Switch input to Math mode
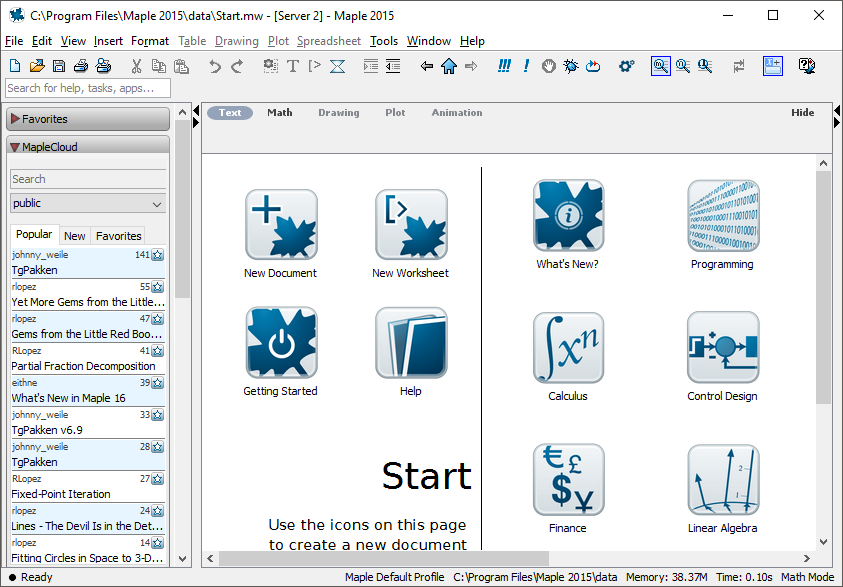This screenshot has width=843, height=587. 280,113
